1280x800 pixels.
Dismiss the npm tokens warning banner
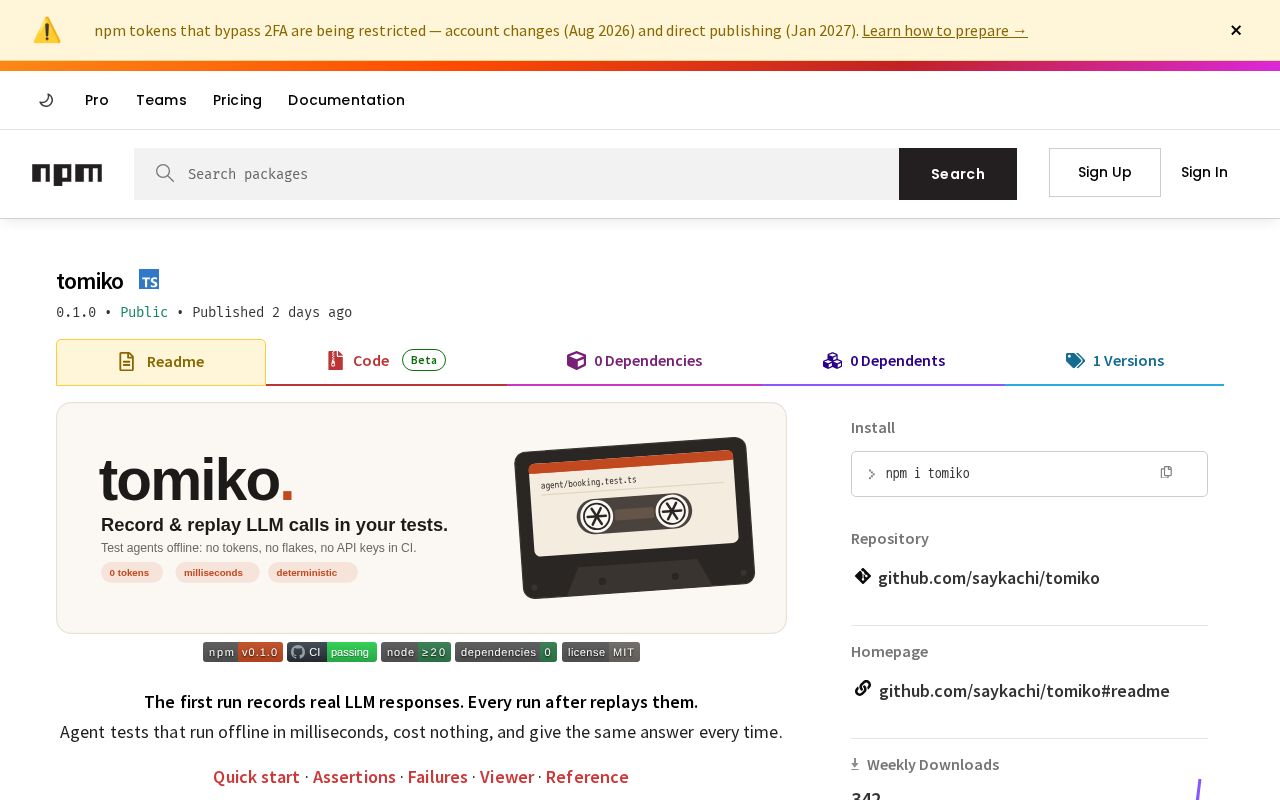click(x=1236, y=30)
